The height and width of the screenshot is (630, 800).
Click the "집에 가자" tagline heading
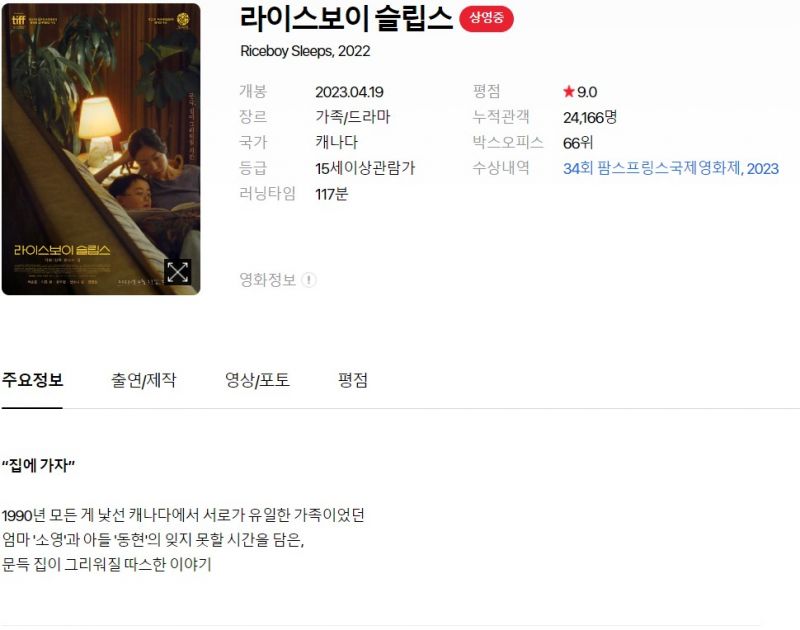(x=38, y=465)
